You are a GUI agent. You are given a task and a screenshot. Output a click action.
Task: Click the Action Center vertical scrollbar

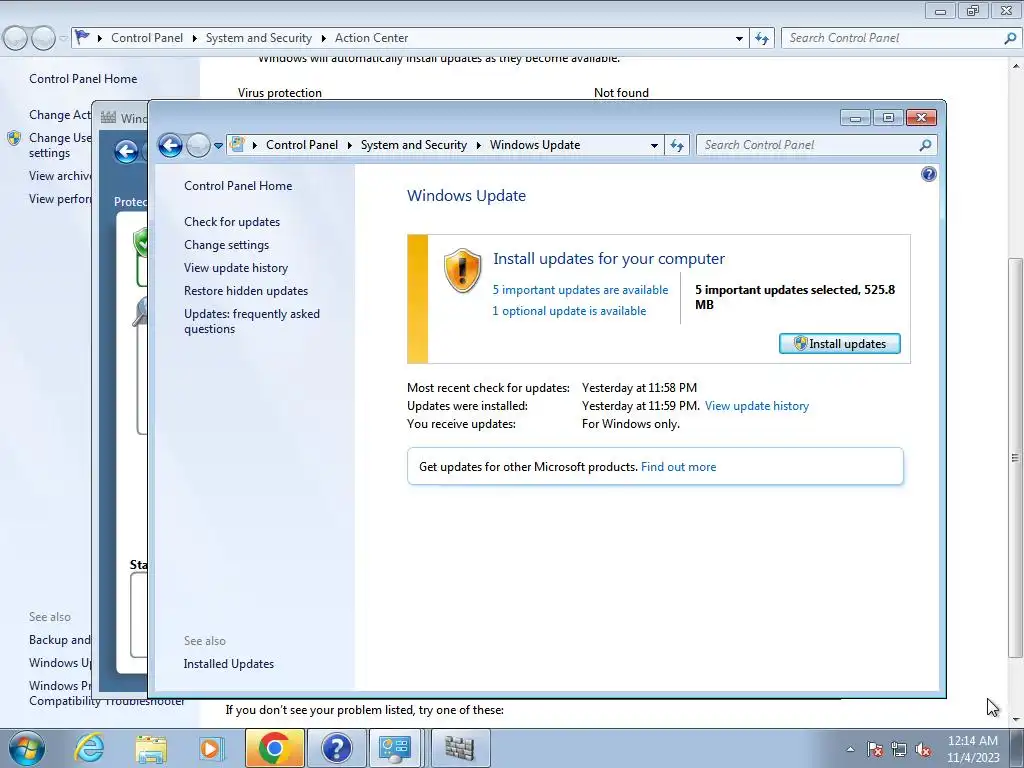(1016, 457)
